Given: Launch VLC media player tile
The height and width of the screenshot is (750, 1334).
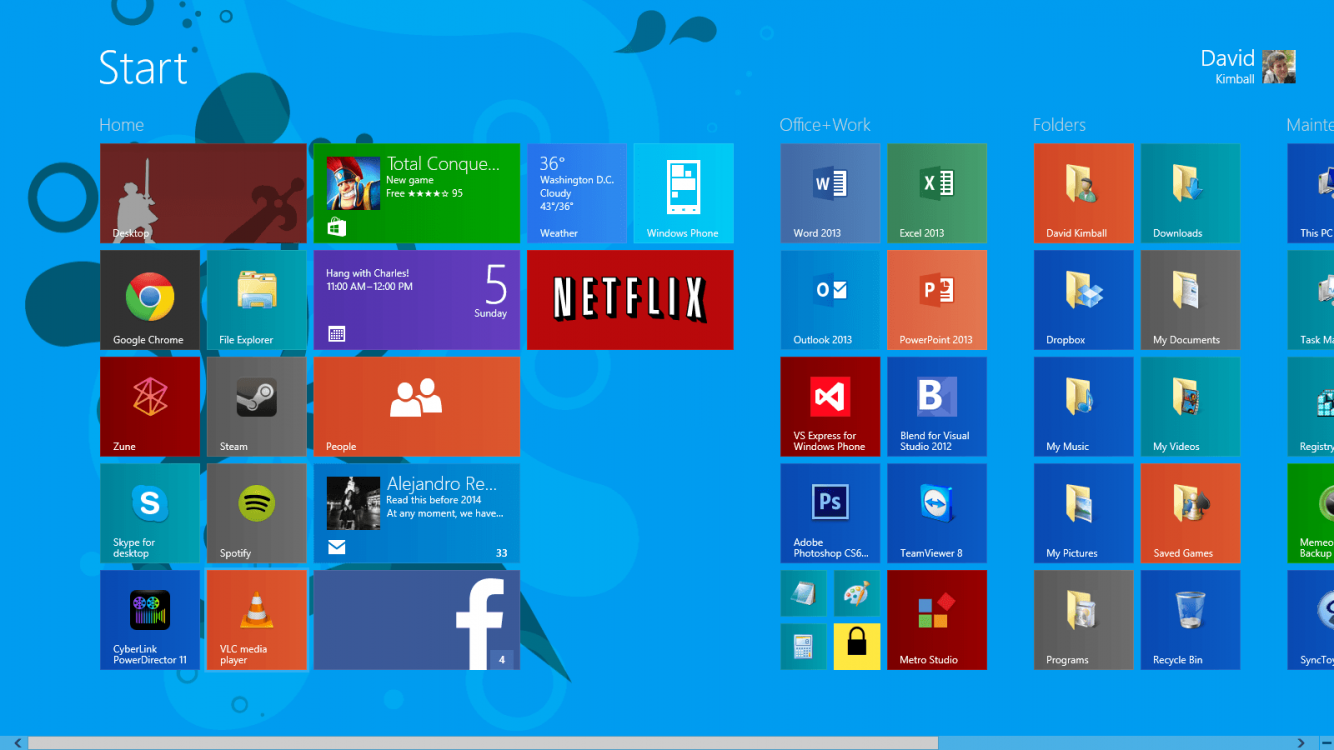Looking at the screenshot, I should pos(257,620).
